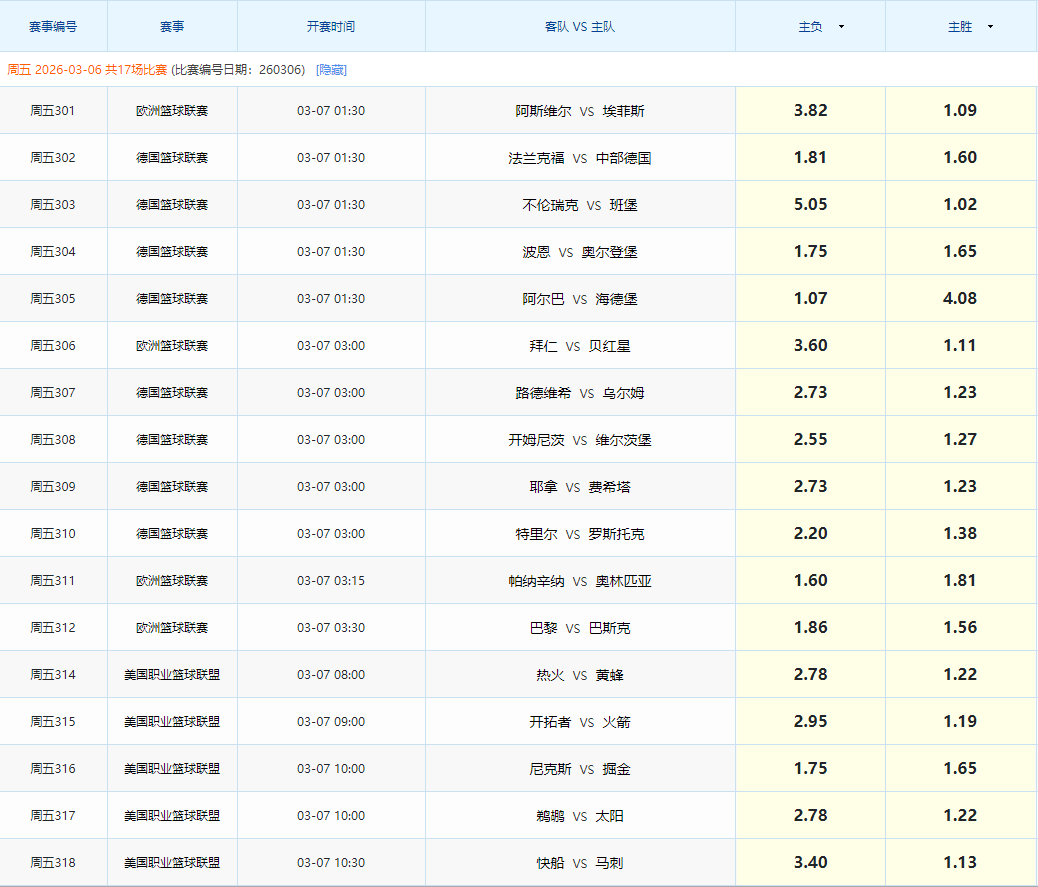Screen dimensions: 1038x887
Task: Select 主负 odds 3.60 for 周五306
Action: (810, 346)
